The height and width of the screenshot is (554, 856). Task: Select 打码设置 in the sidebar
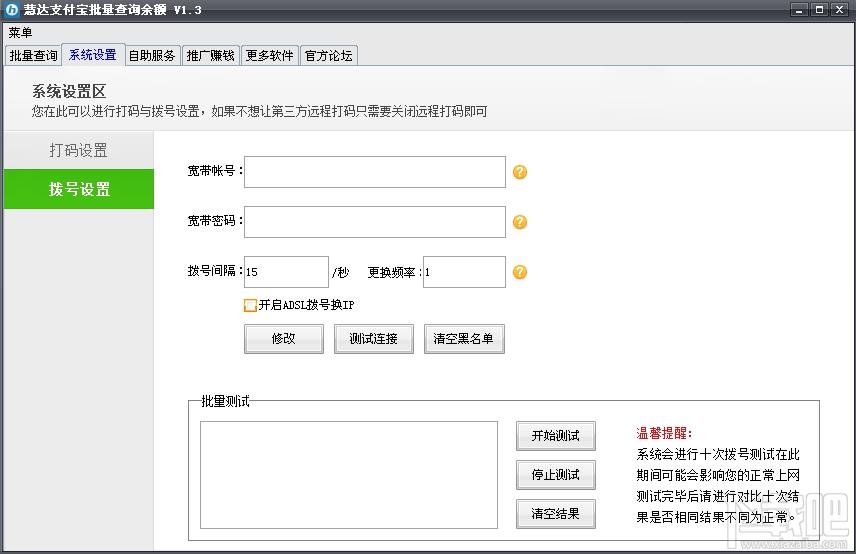79,150
